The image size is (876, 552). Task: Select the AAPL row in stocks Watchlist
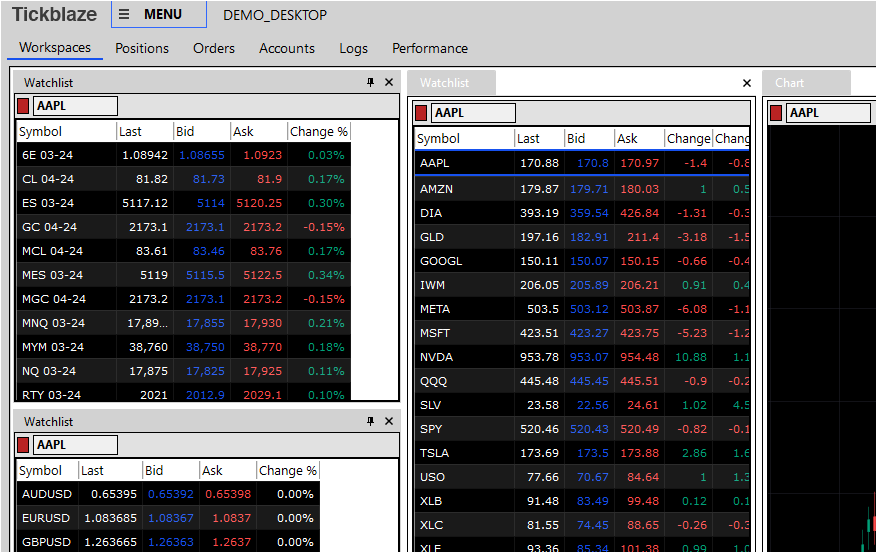[x=582, y=163]
